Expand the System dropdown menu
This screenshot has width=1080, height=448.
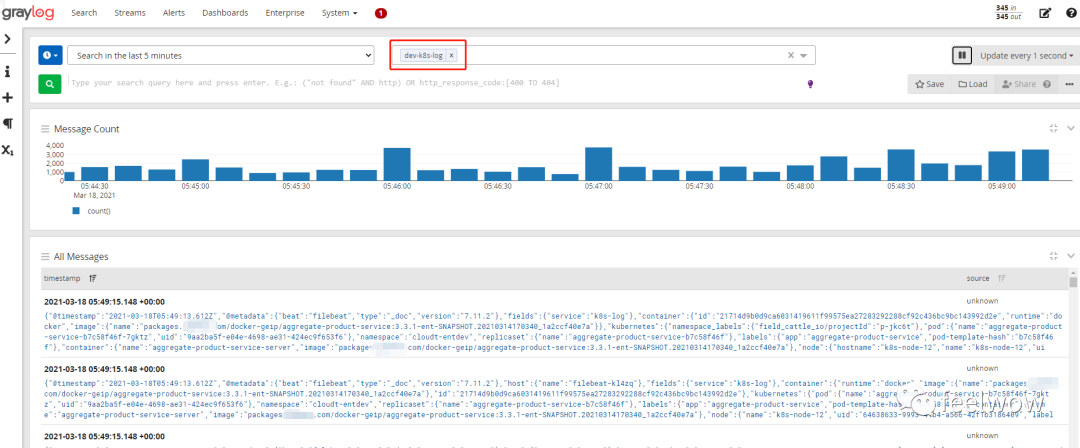click(340, 13)
